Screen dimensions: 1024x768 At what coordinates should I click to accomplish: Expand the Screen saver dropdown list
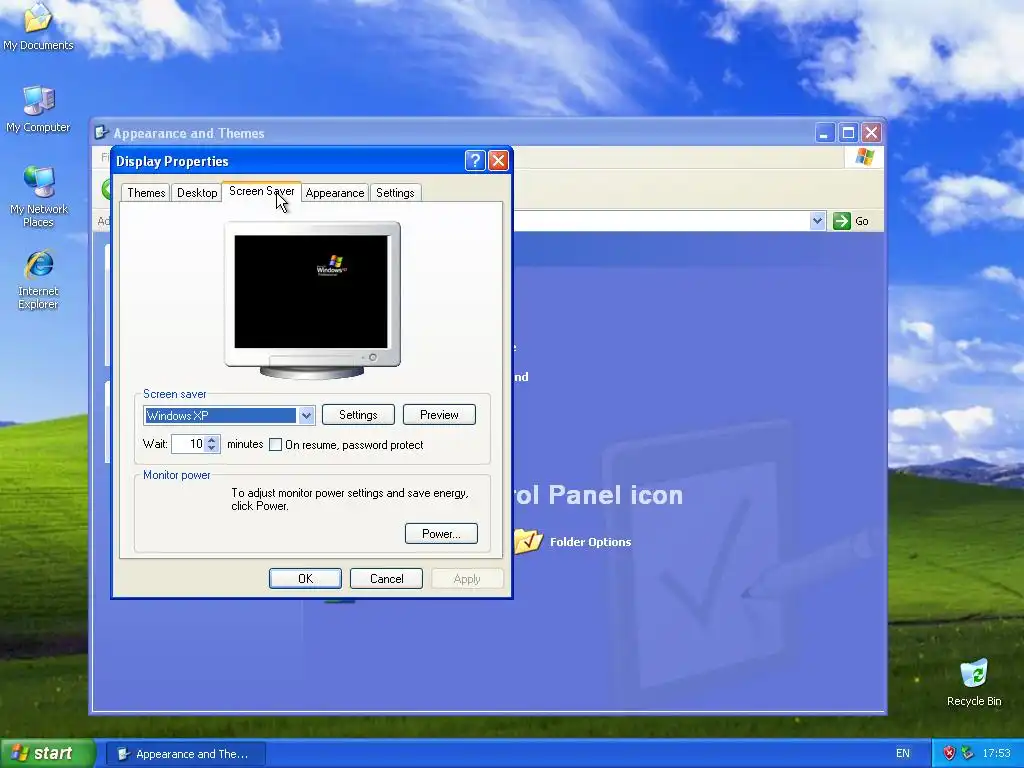tap(306, 415)
